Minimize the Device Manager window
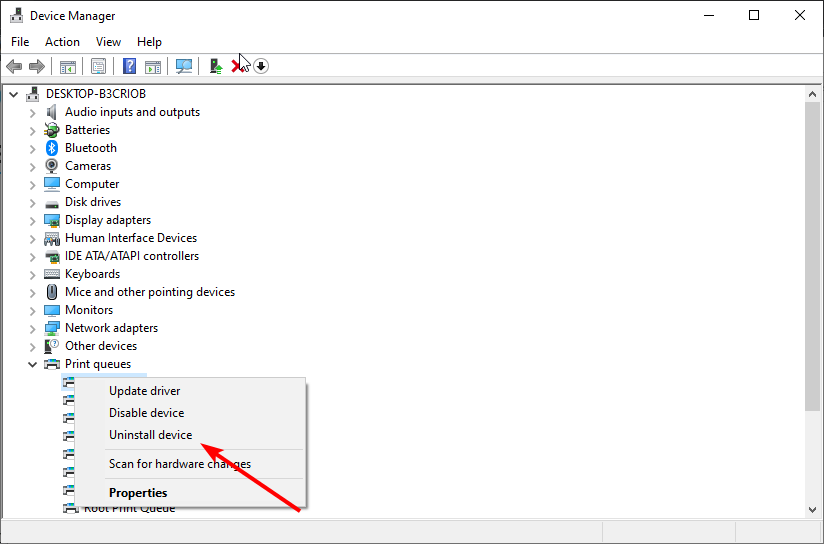This screenshot has height=544, width=824. (x=709, y=15)
